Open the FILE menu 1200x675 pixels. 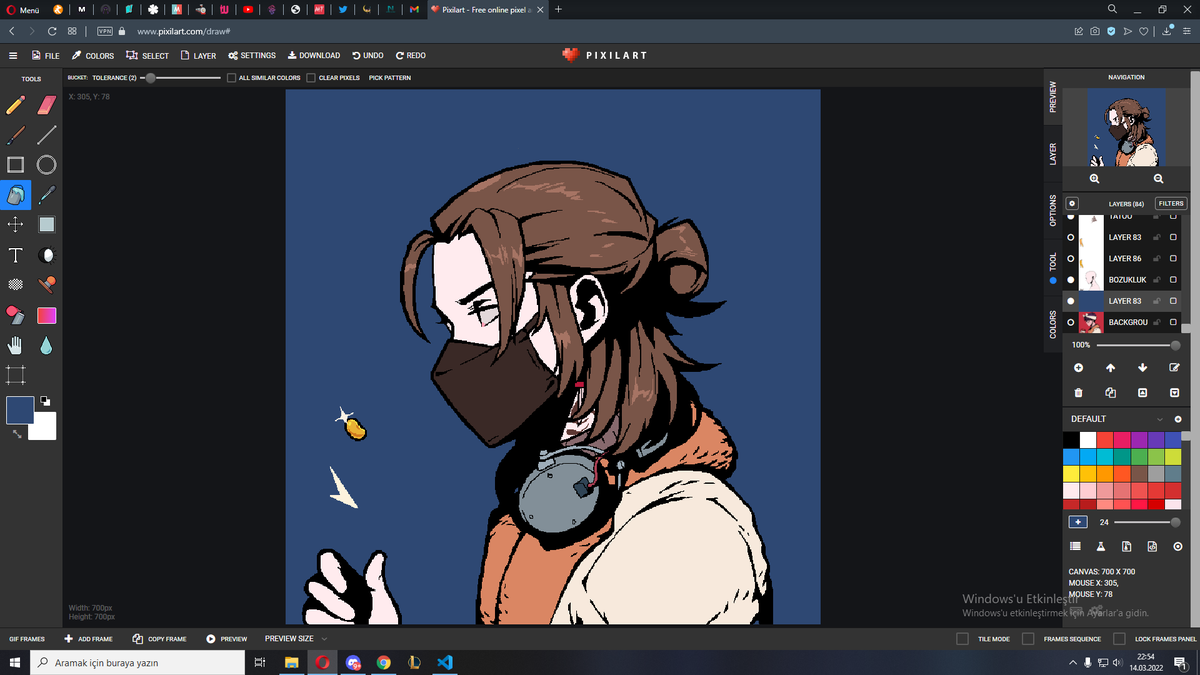46,56
